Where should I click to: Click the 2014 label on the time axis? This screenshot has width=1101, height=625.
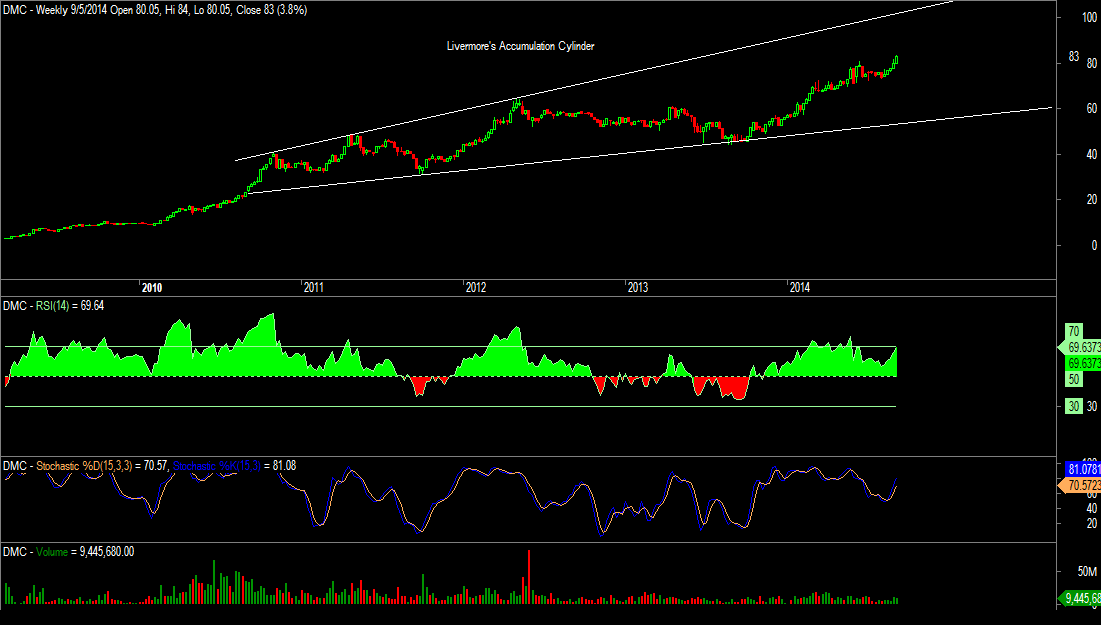click(x=799, y=286)
